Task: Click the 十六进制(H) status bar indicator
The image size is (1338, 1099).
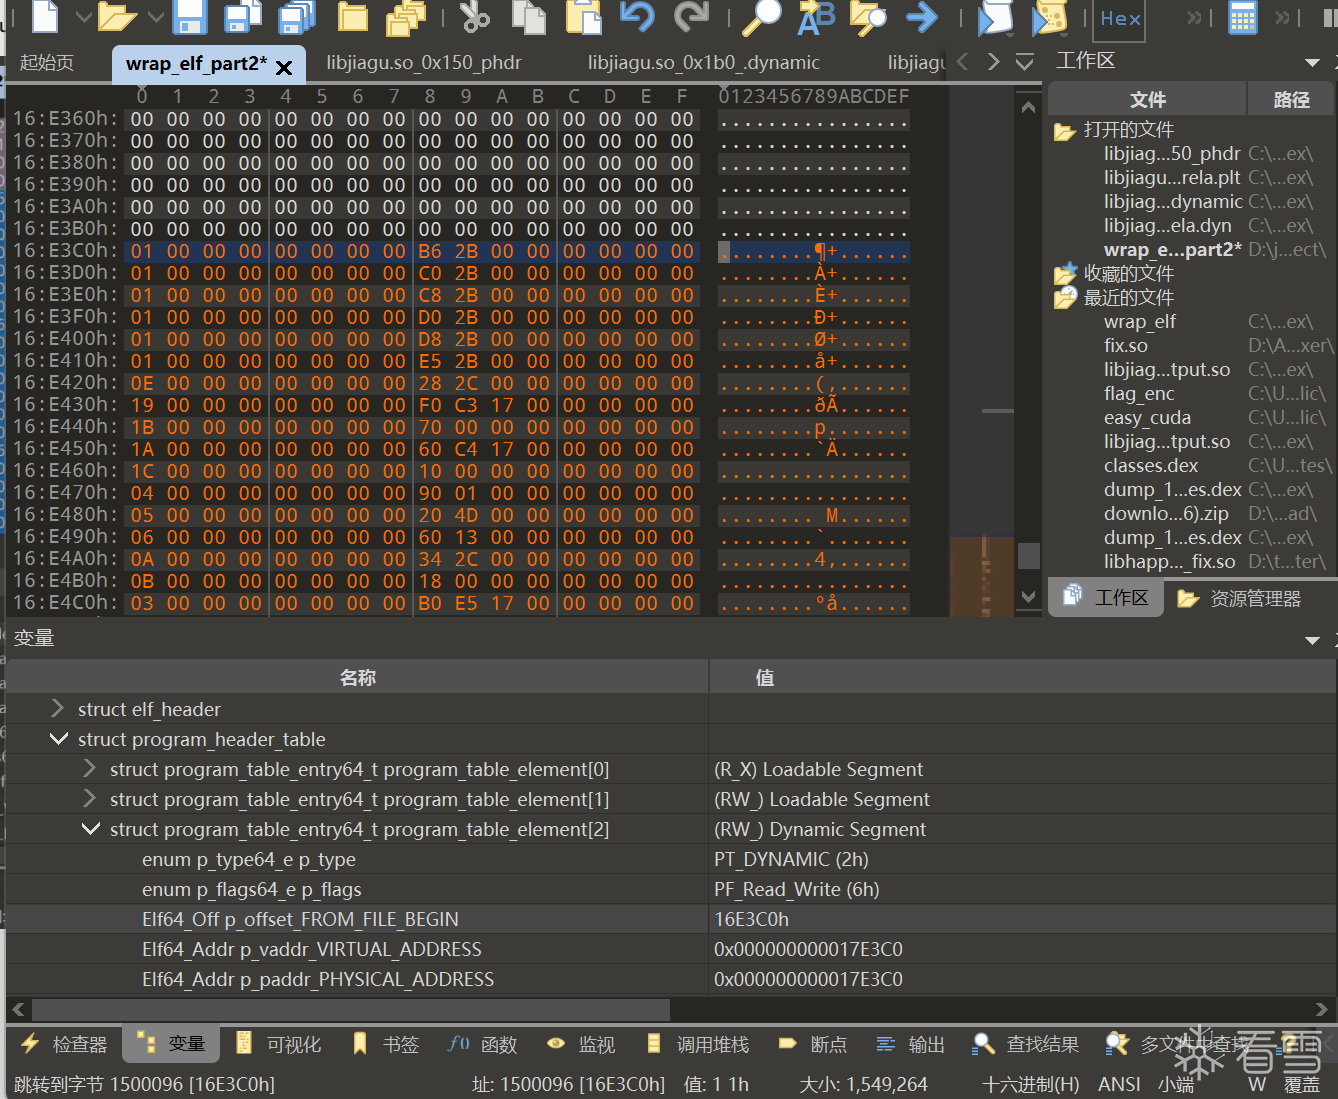Action: point(1031,1084)
